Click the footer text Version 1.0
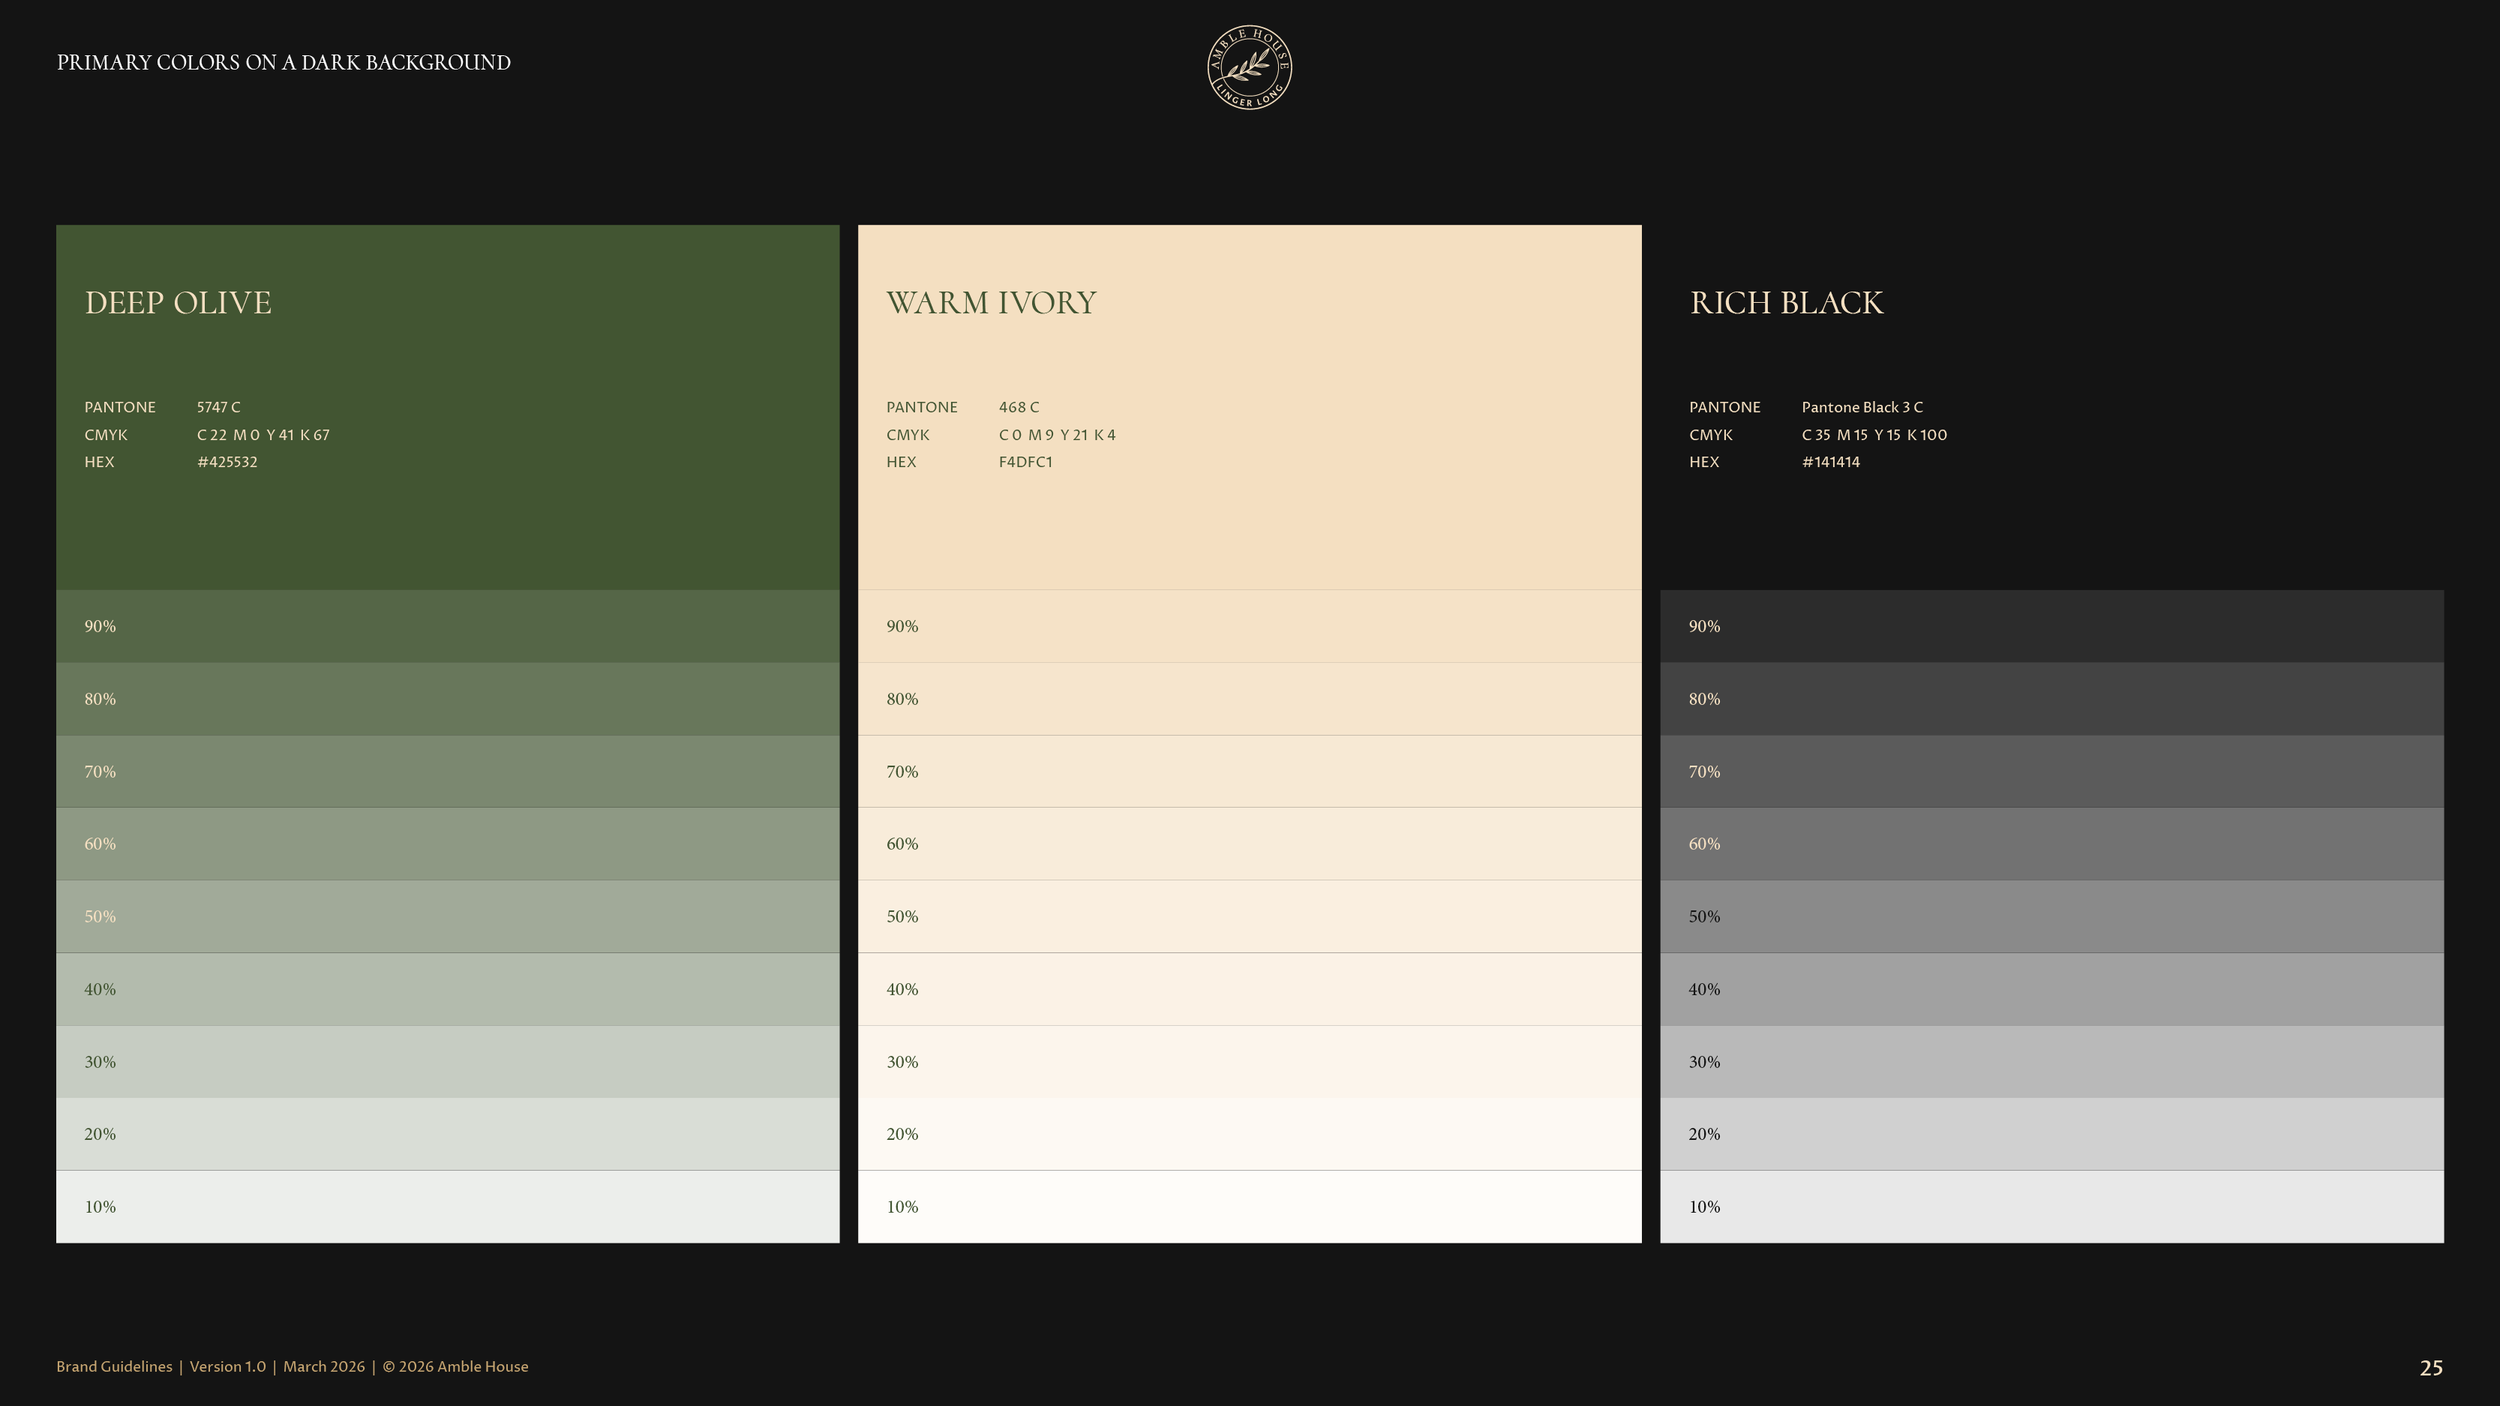The width and height of the screenshot is (2500, 1406). (228, 1366)
